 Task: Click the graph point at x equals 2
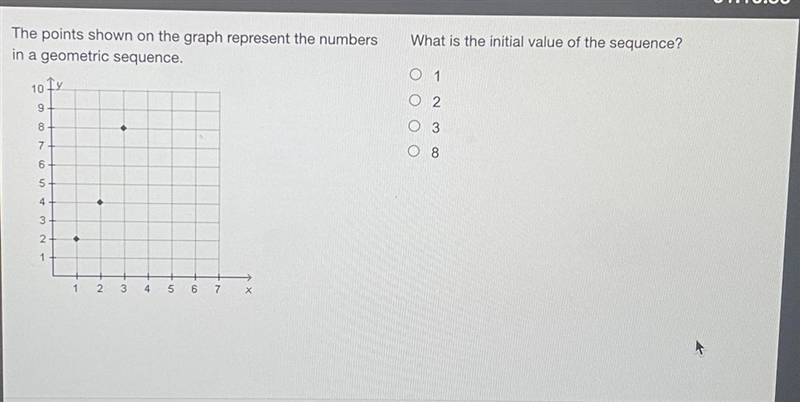100,203
